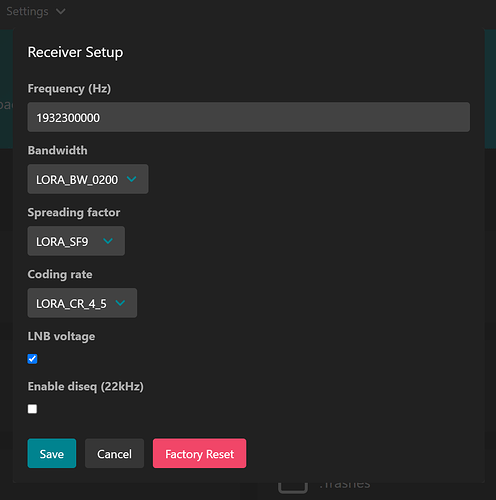
Task: Click the Enable diseq (22kHz) label
Action: [x=86, y=387]
